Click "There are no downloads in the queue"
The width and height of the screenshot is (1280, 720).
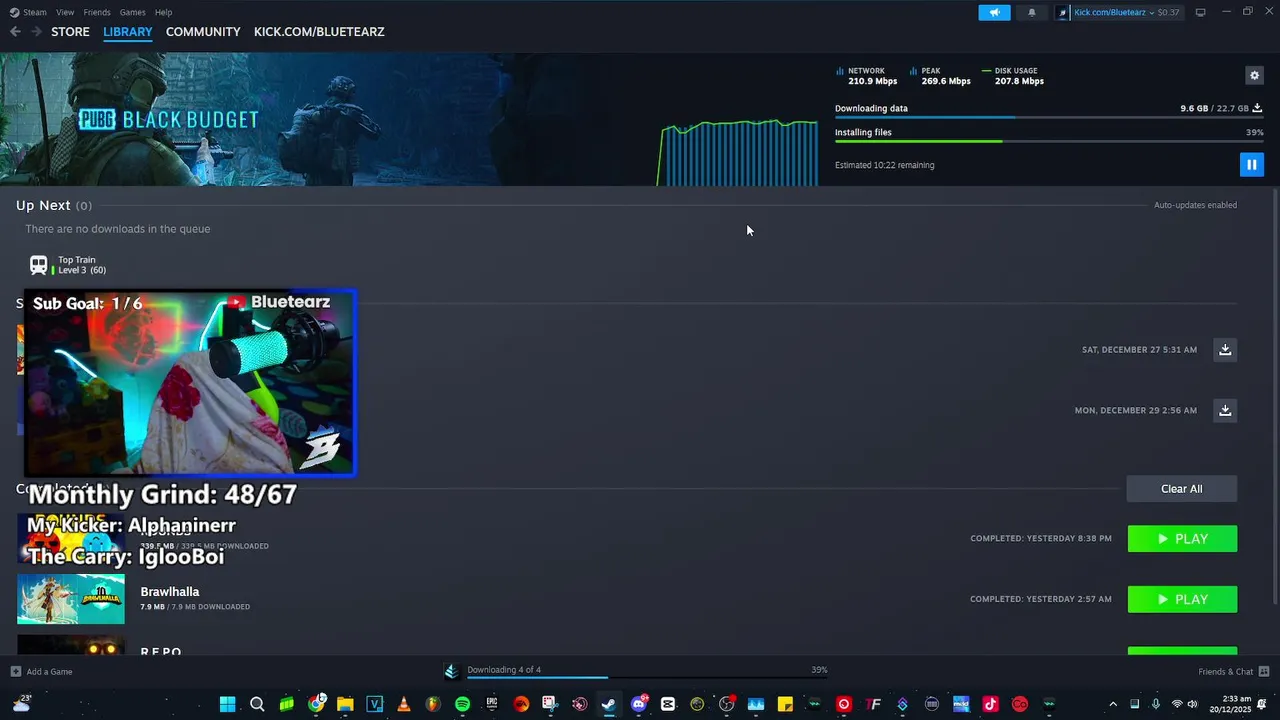(x=118, y=229)
